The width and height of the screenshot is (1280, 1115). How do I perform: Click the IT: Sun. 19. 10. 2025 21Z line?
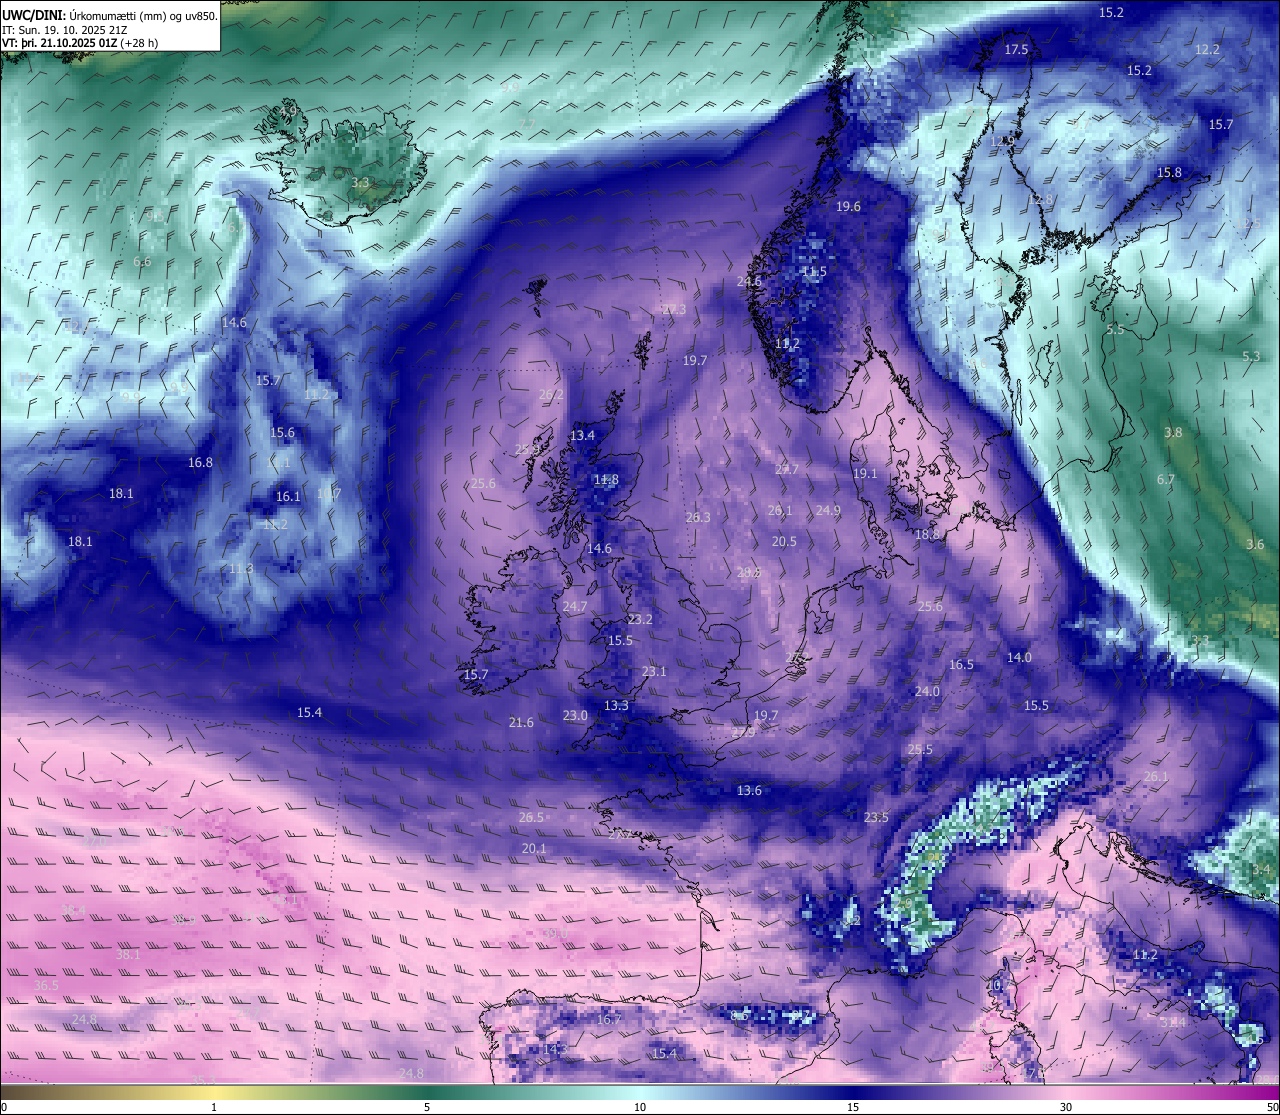coord(65,30)
